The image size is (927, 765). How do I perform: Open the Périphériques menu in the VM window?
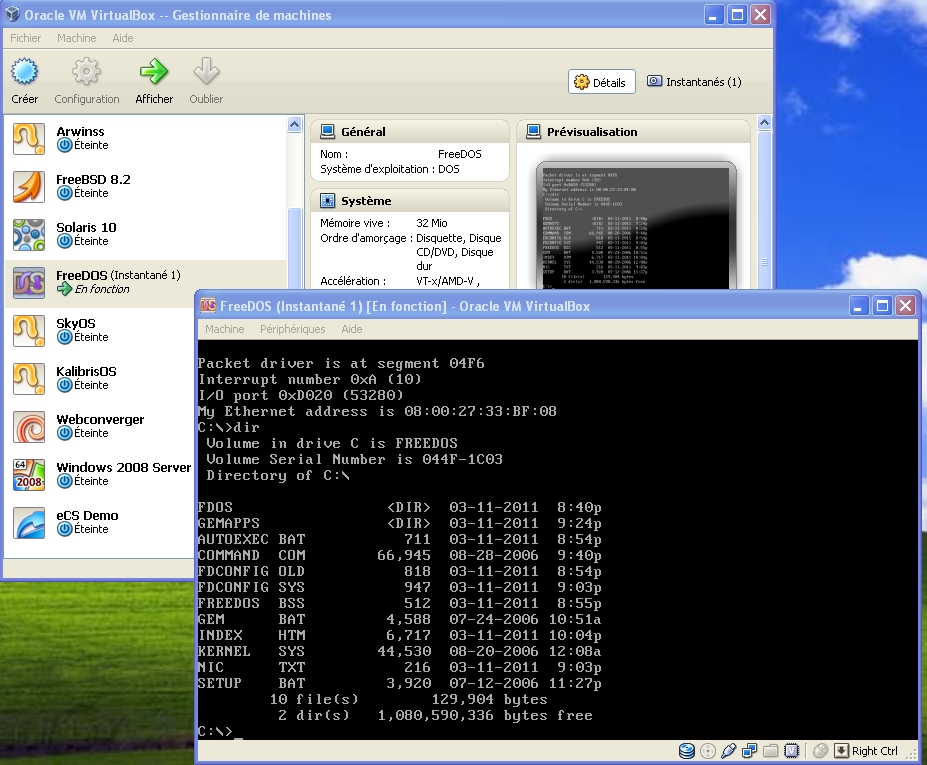292,329
